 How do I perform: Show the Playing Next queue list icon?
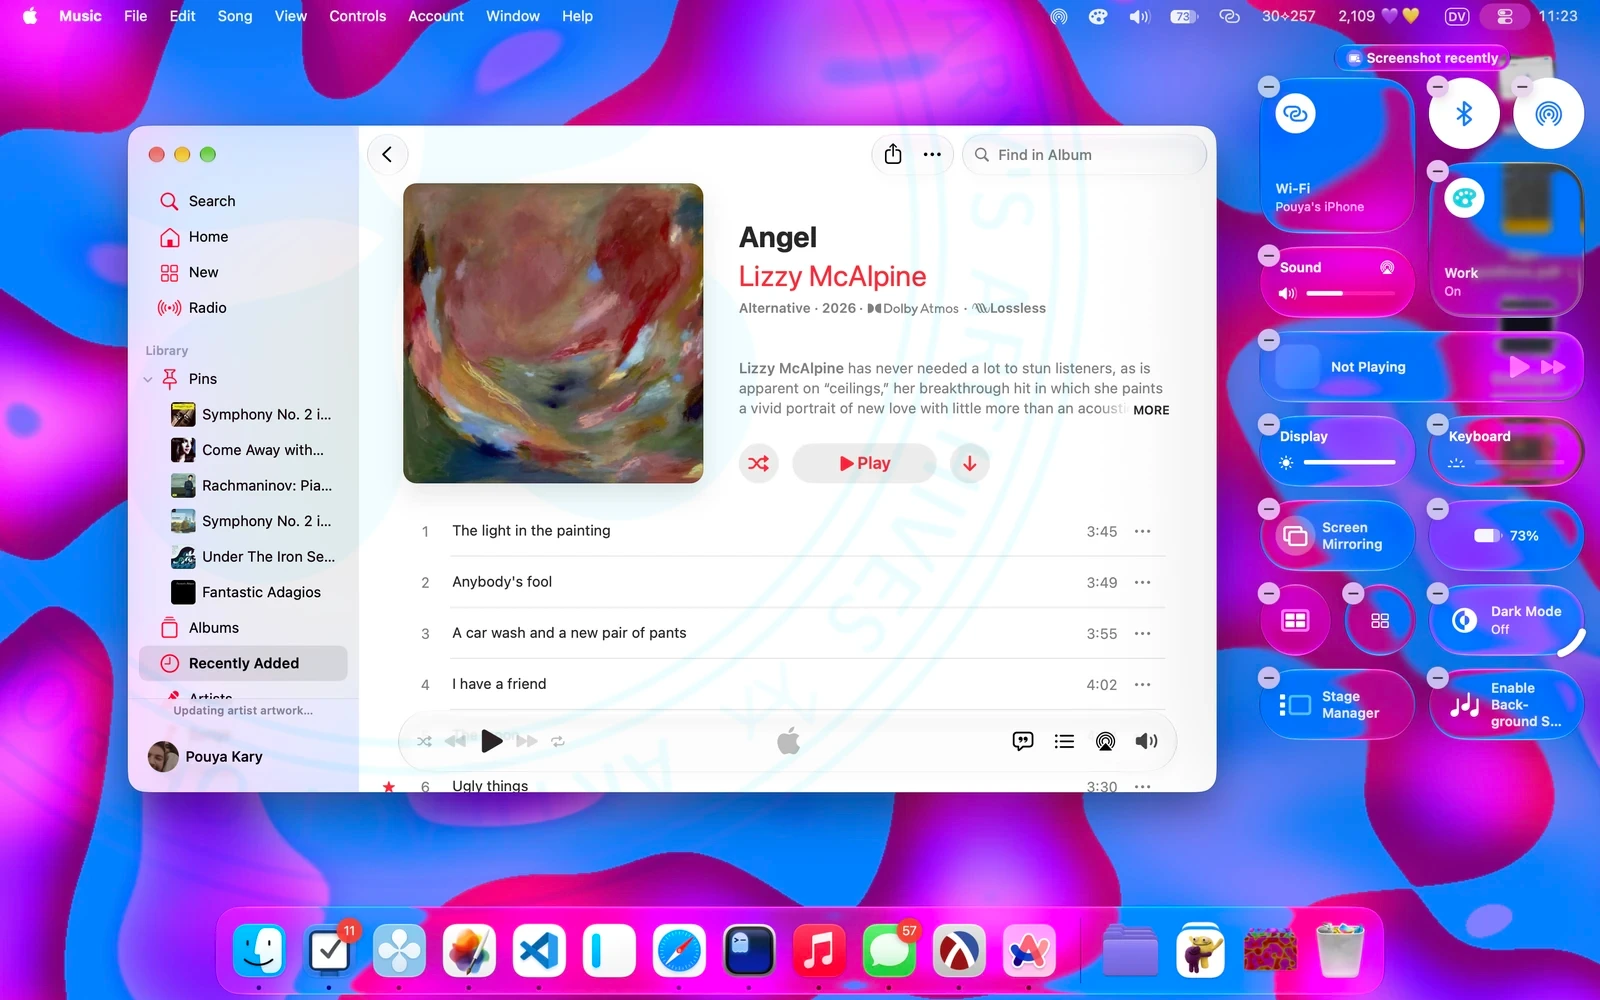click(x=1064, y=741)
